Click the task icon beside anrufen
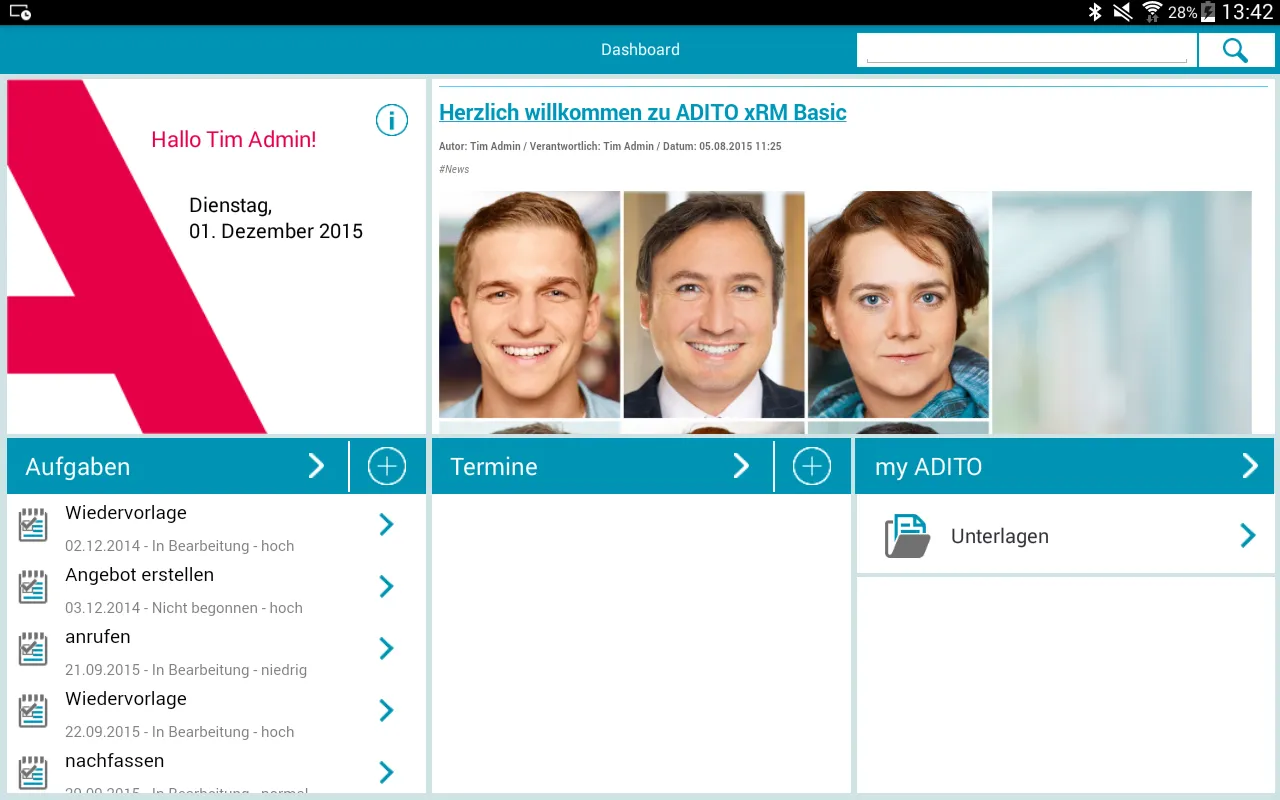Viewport: 1280px width, 800px height. coord(33,649)
